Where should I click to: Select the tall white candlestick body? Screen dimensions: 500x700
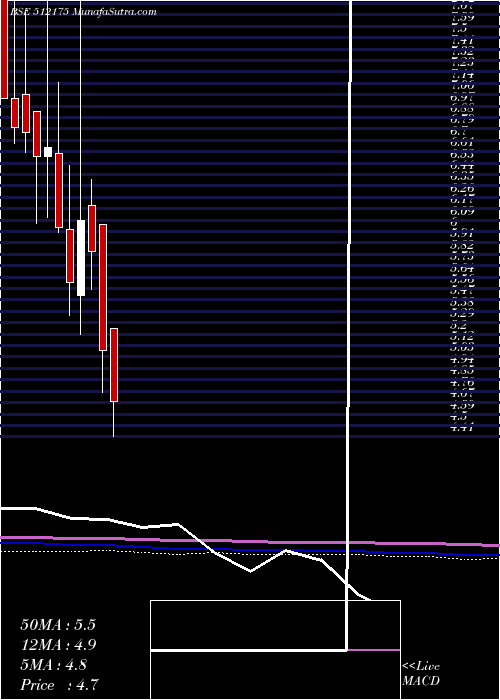[x=81, y=258]
